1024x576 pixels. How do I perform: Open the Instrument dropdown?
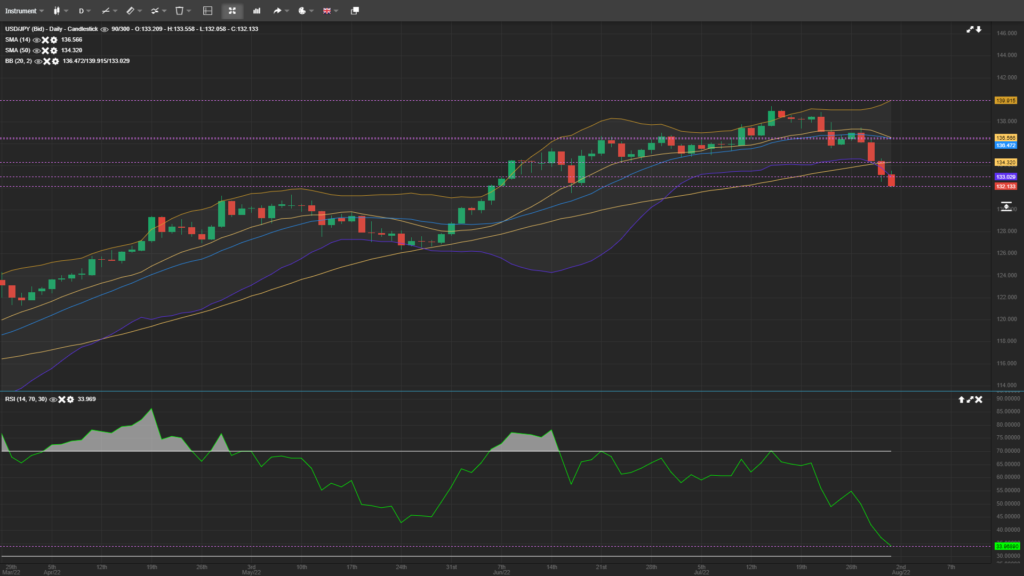pyautogui.click(x=24, y=10)
